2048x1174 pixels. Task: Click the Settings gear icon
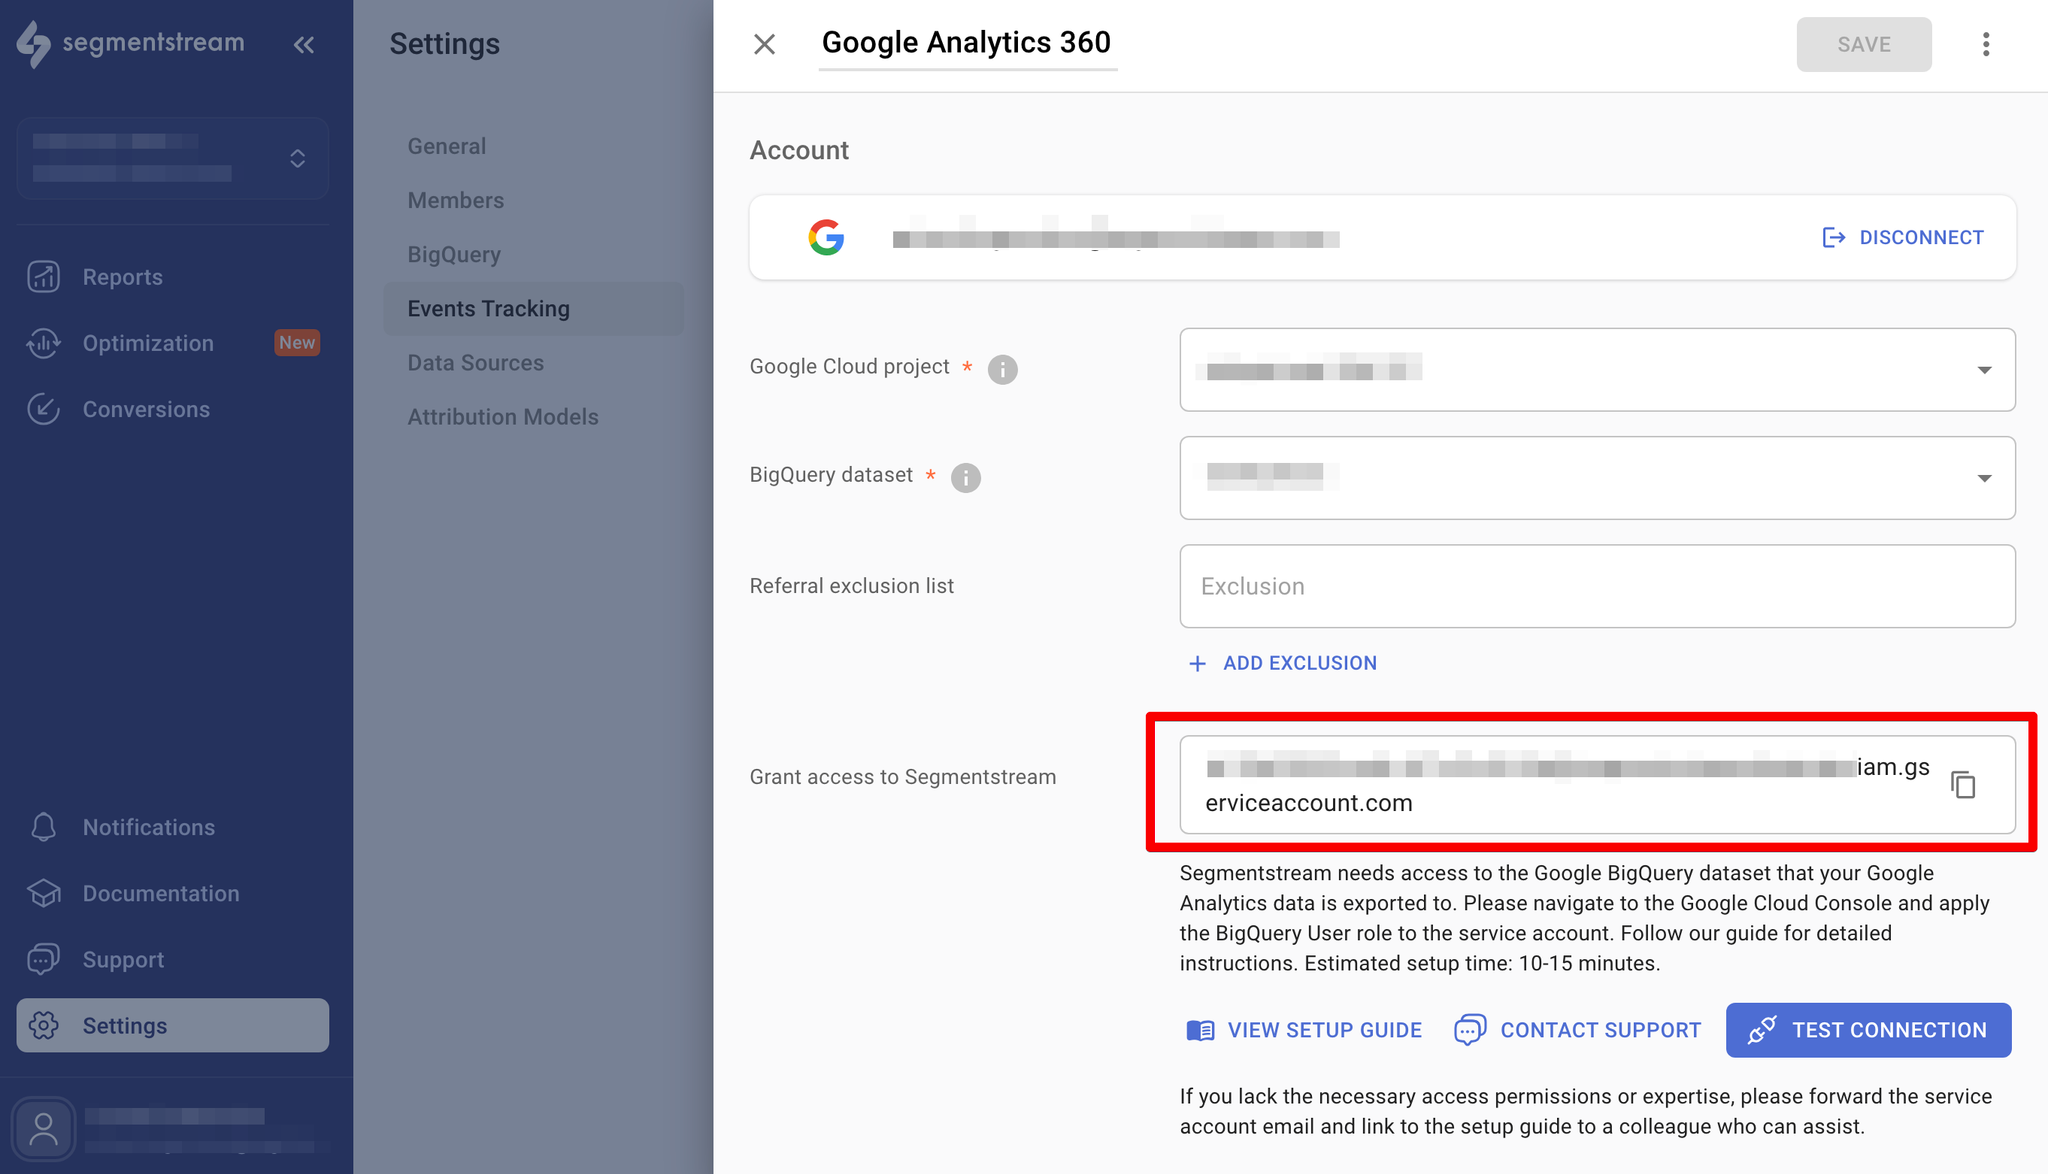pos(44,1025)
